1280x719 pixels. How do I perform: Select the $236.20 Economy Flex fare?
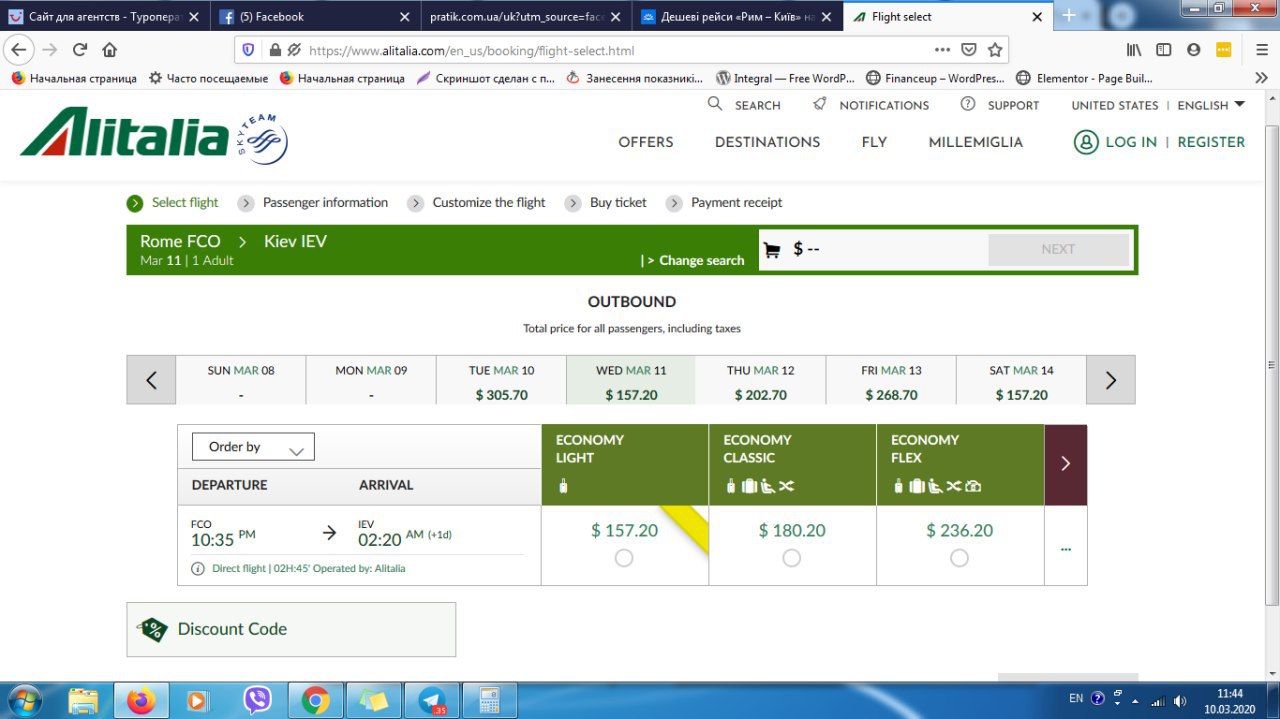[959, 558]
